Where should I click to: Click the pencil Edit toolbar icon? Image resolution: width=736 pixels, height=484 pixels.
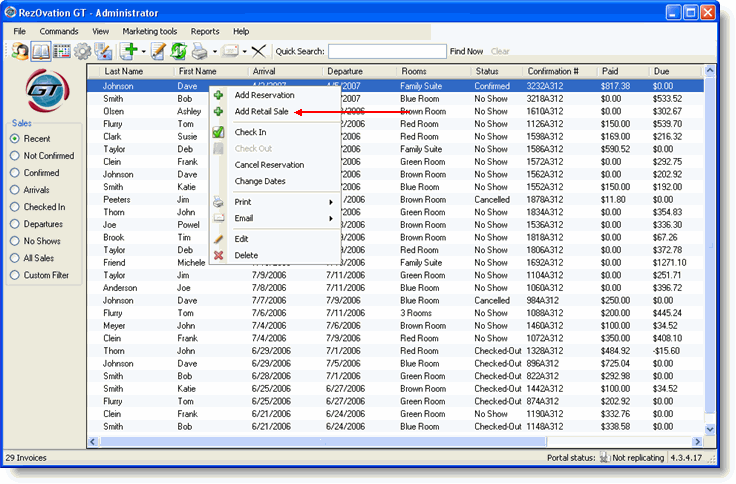coord(158,51)
